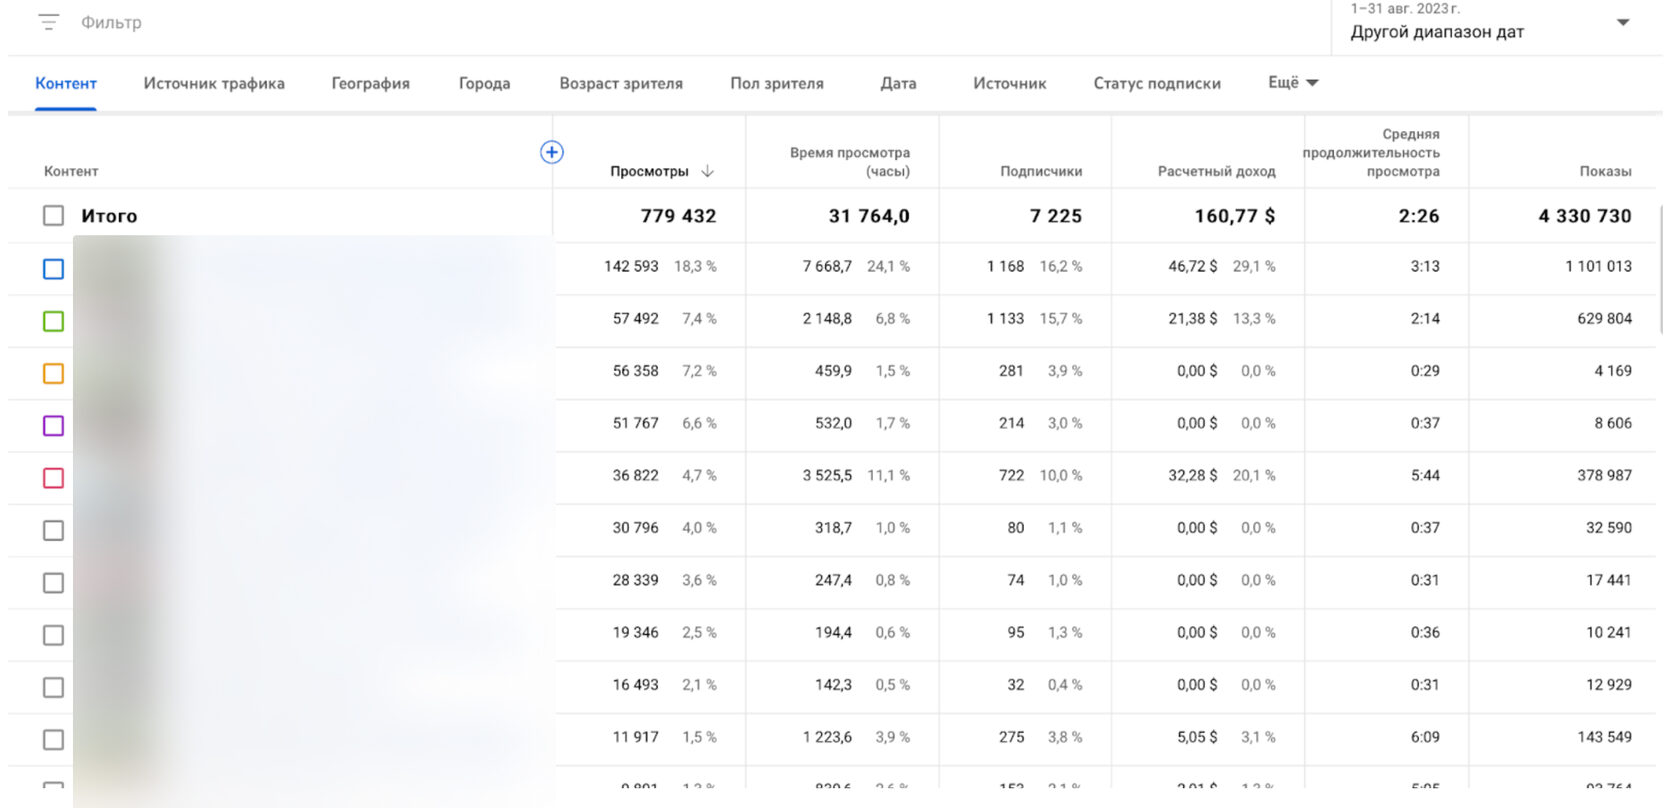Screen dimensions: 1680x808
Task: Sort by Средняя продолжительность просмотра header
Action: tap(1371, 152)
